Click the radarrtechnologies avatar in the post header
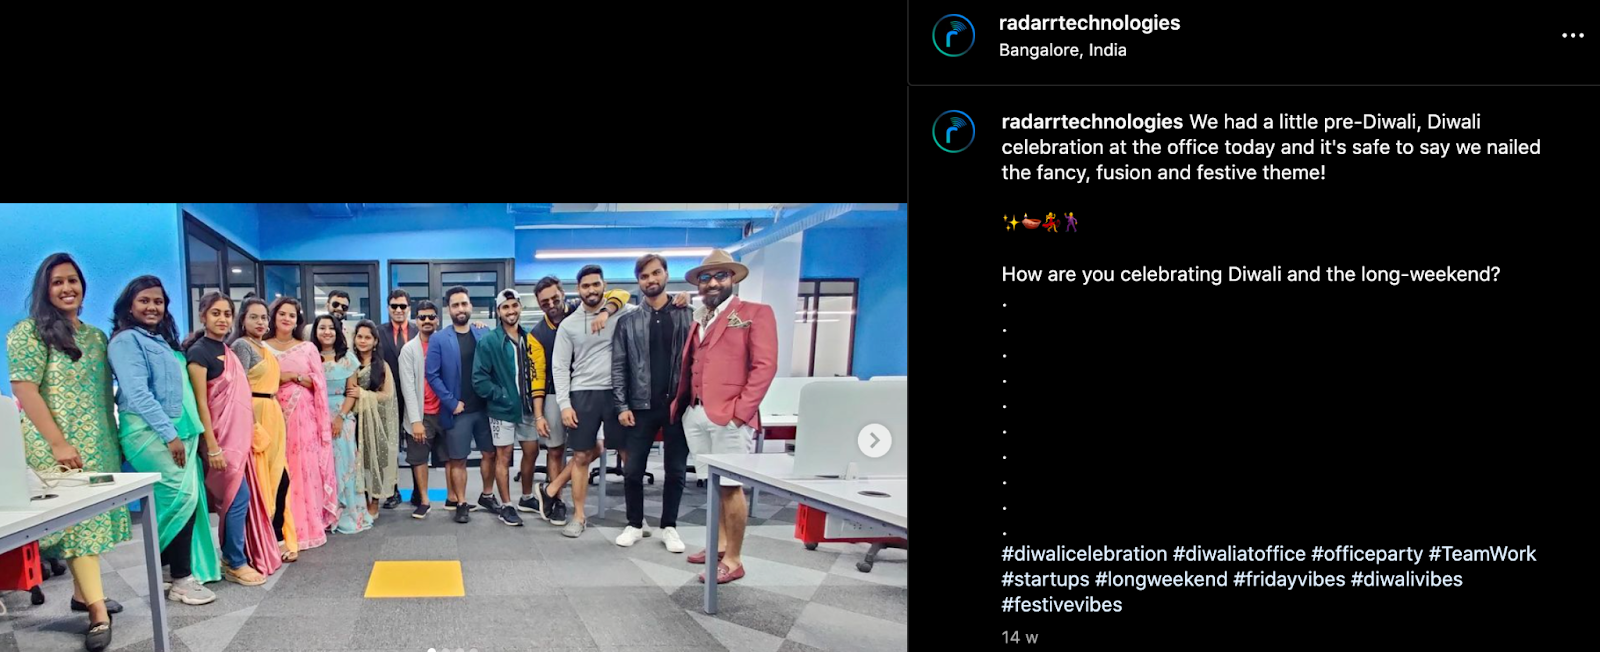This screenshot has width=1600, height=652. click(x=953, y=36)
